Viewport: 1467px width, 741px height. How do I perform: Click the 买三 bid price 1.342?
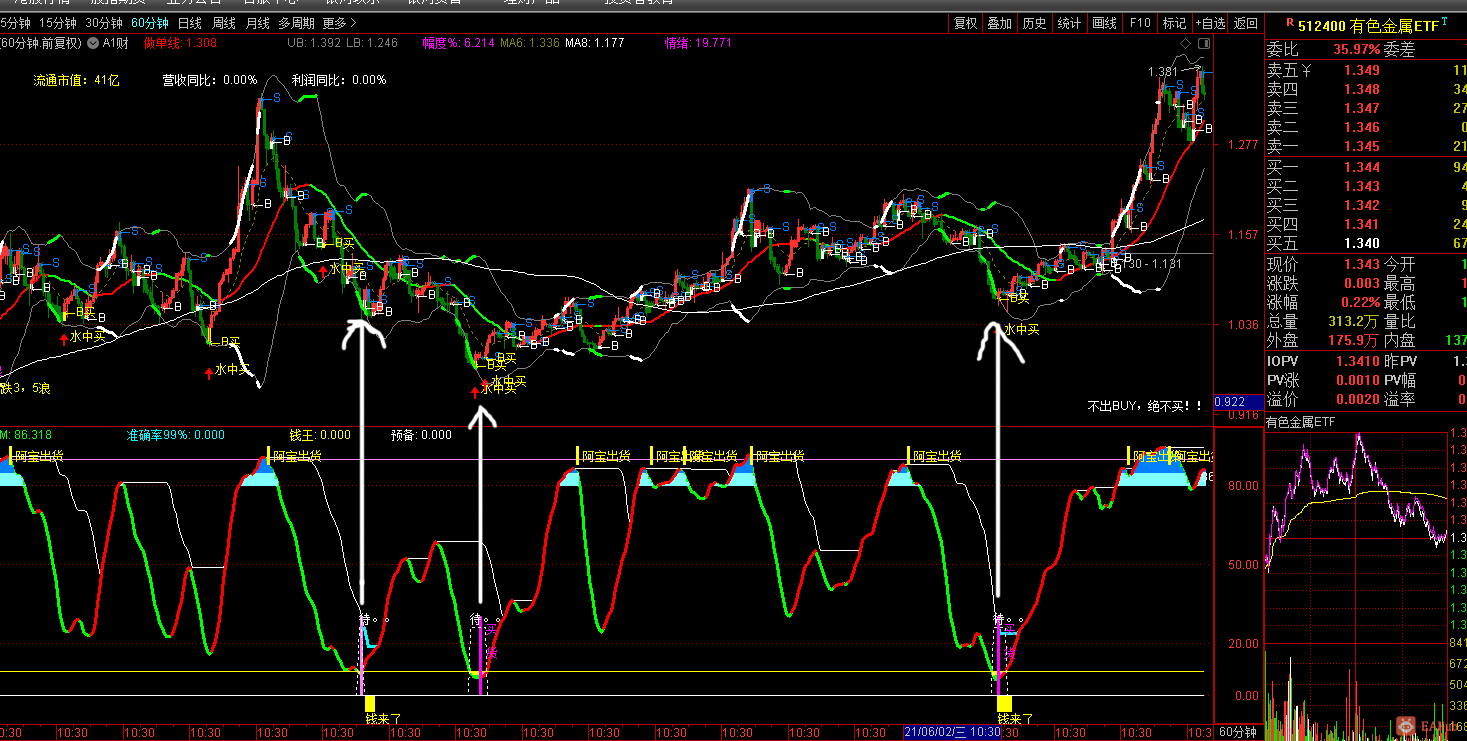pos(1362,205)
